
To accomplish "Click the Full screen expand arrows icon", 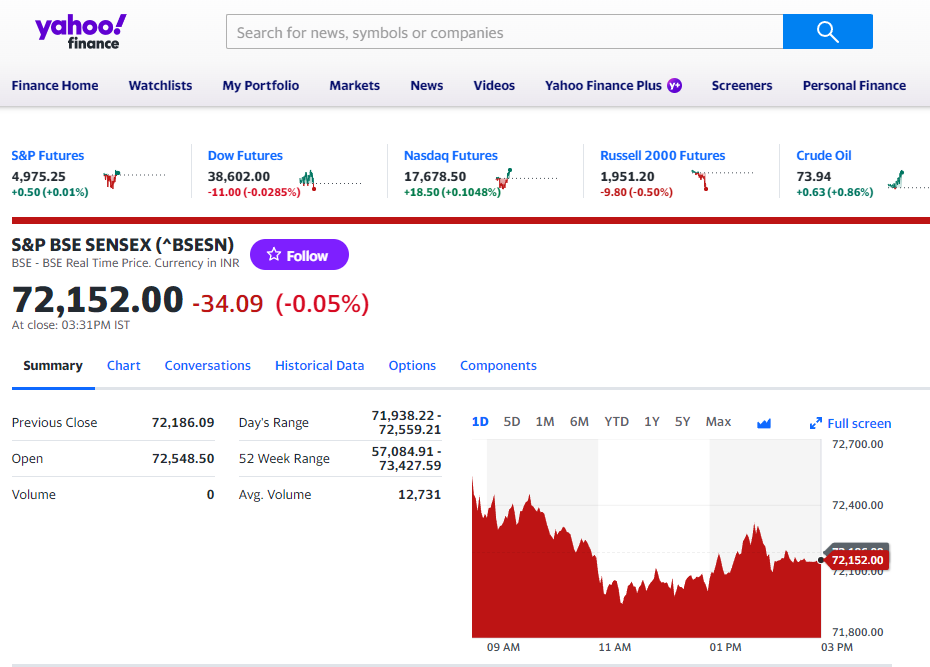I will [x=816, y=423].
